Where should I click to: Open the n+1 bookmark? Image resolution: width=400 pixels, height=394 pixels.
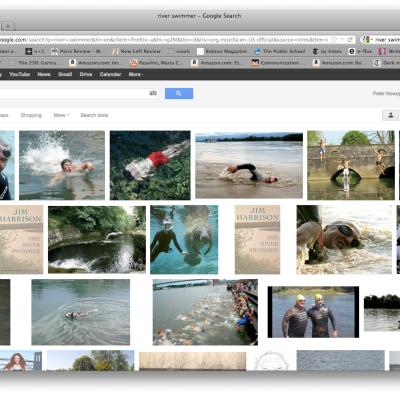tap(35, 51)
